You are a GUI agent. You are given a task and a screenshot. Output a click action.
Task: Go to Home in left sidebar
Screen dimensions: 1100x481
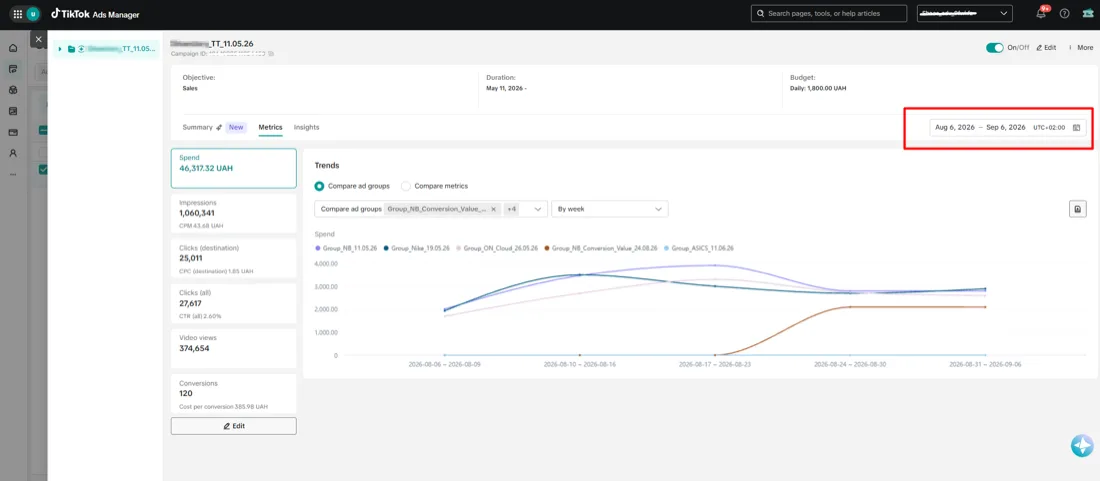coord(13,48)
